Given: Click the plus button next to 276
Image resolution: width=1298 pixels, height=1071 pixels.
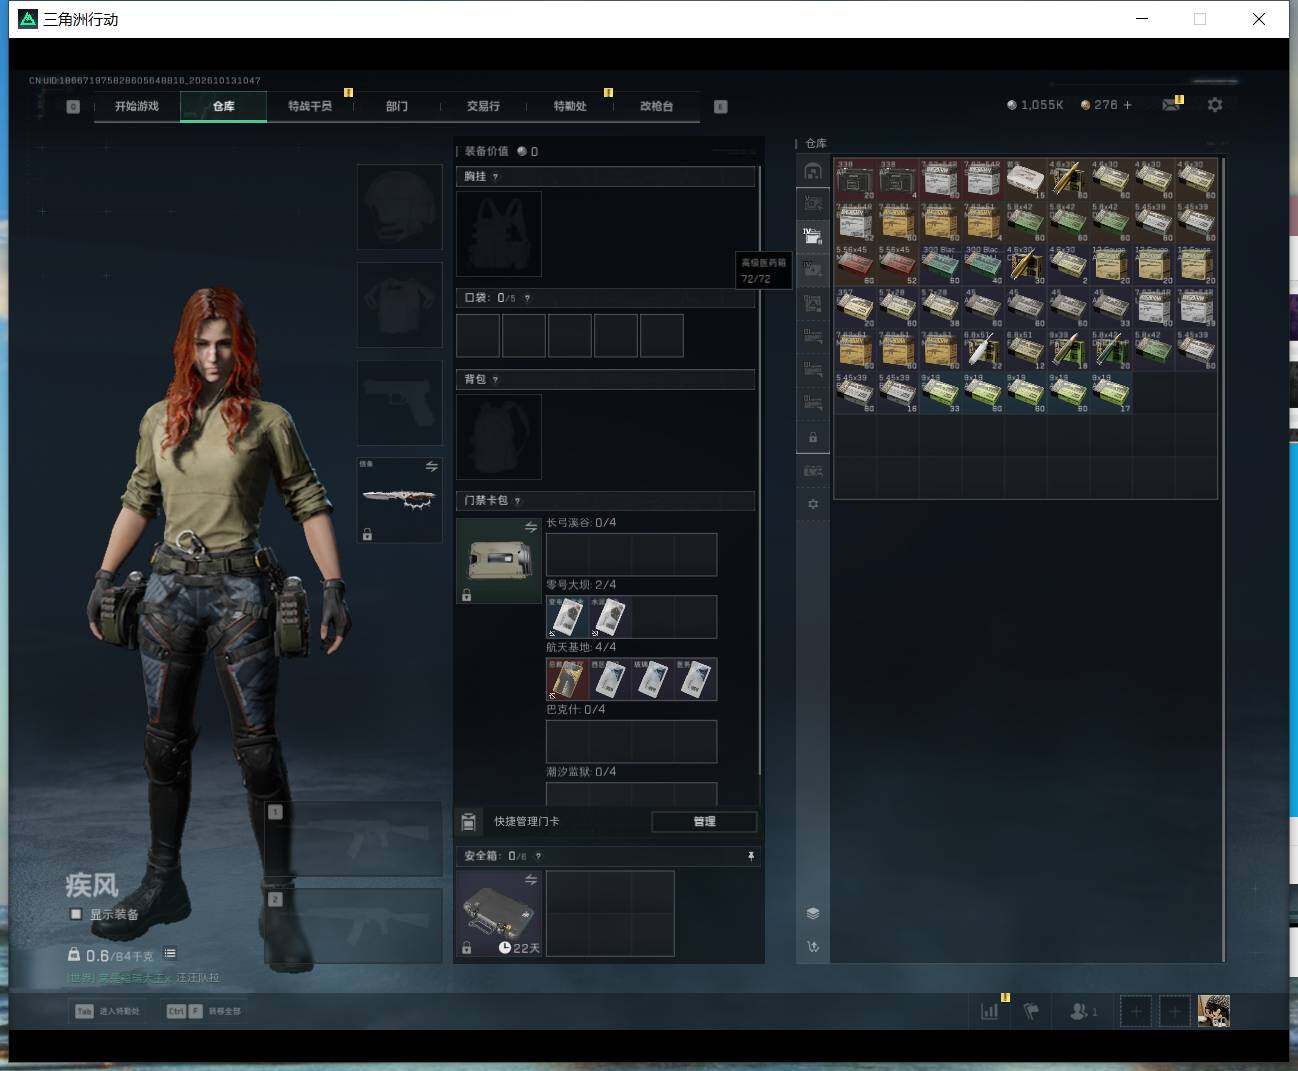Looking at the screenshot, I should (x=1127, y=104).
